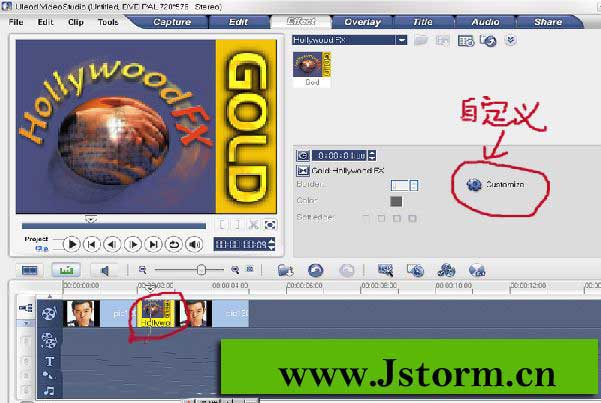Click the load folder icon in library
Image resolution: width=601 pixels, height=403 pixels.
click(x=421, y=40)
